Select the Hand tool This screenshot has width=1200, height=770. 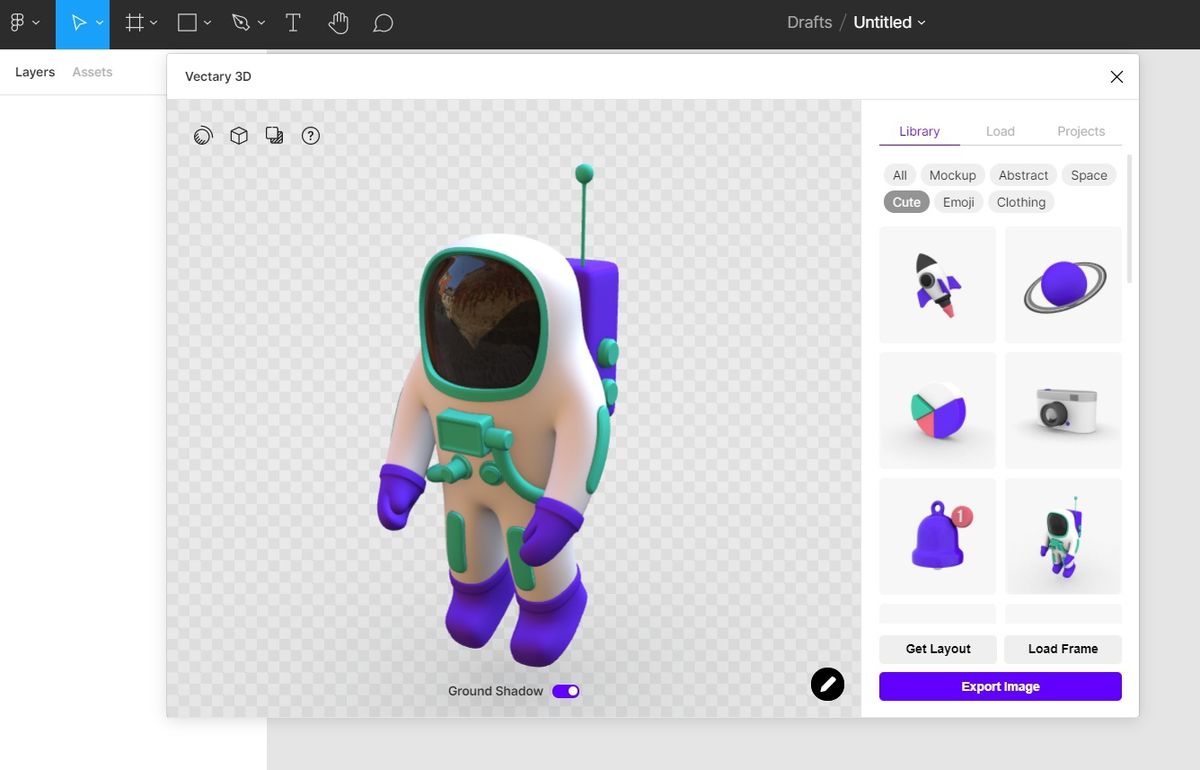click(338, 22)
